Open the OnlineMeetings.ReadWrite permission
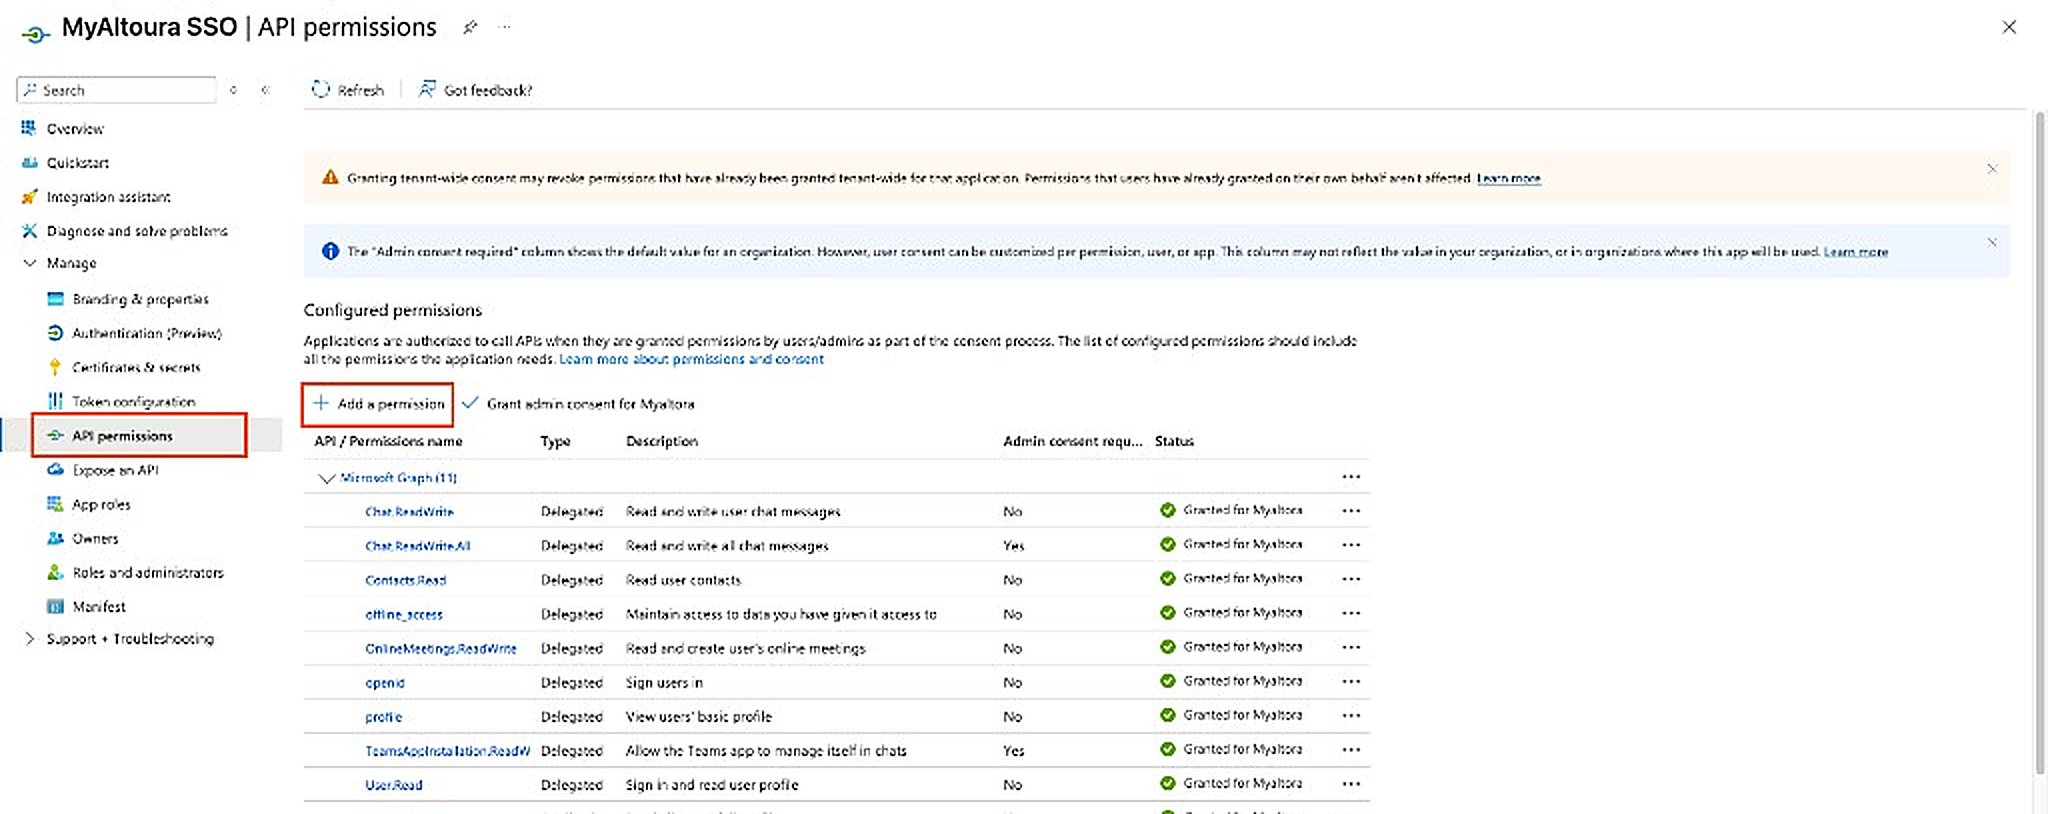 tap(440, 648)
